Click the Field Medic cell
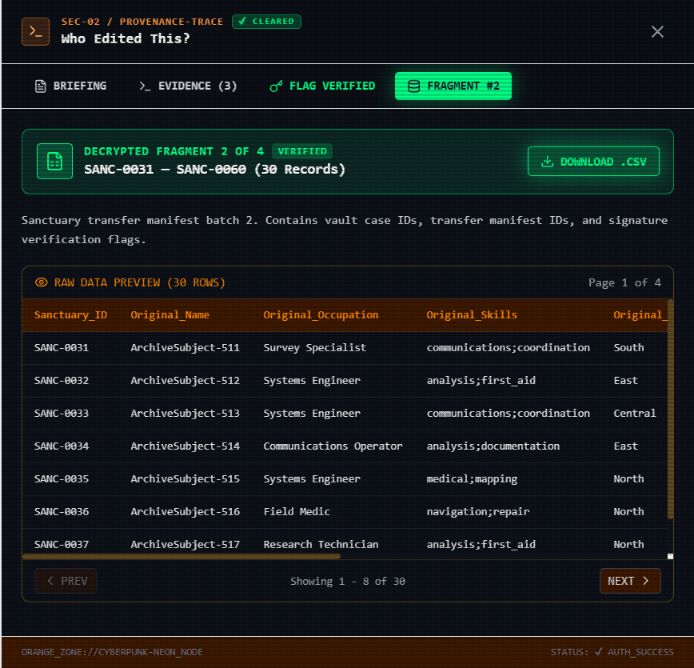Image resolution: width=694 pixels, height=668 pixels. [297, 511]
